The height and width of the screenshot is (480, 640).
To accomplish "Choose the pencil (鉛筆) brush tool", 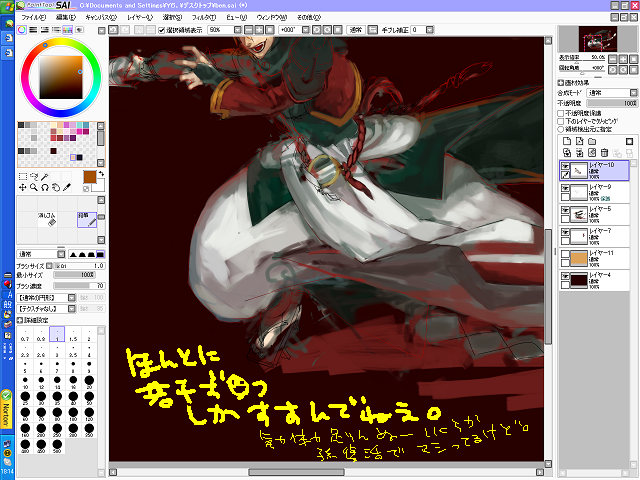I will (87, 220).
